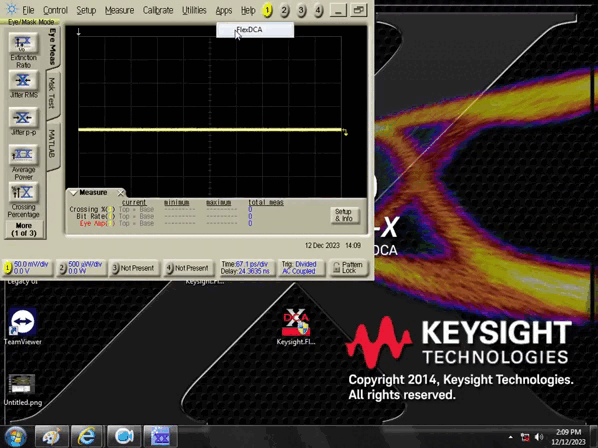Switch to the Msk Test tab
Screen dimensions: 598x448
click(53, 94)
